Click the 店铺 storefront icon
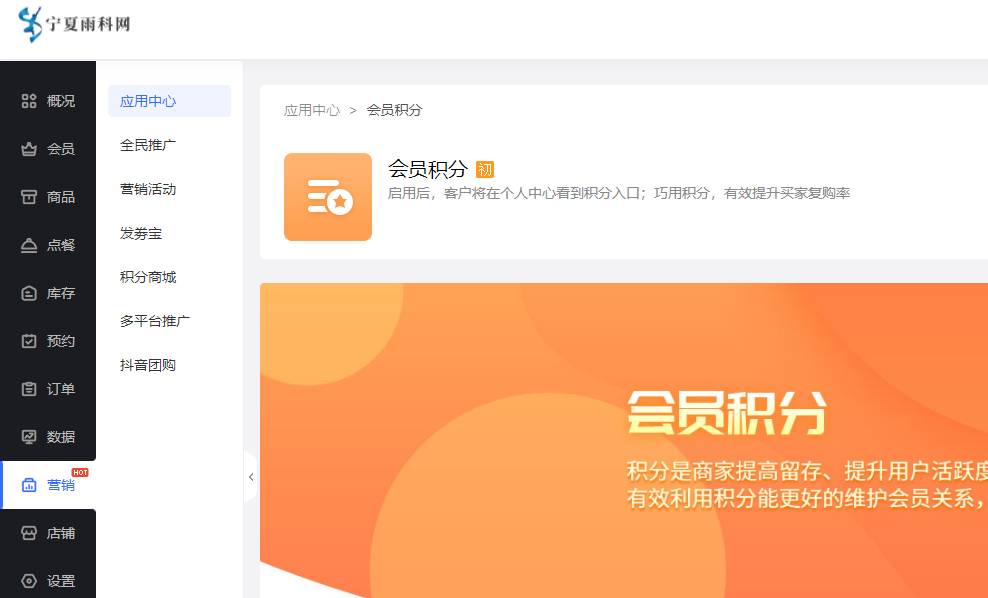 29,533
